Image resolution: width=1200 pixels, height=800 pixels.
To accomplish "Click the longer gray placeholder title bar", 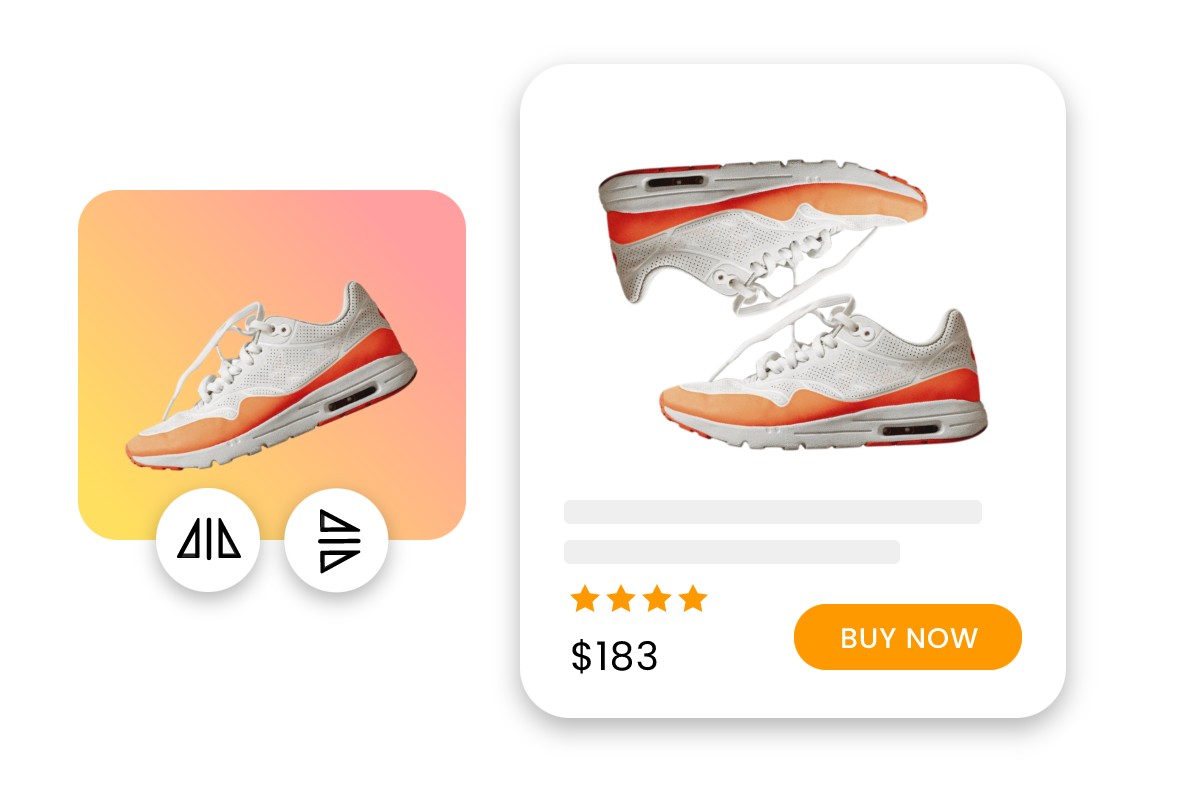I will coord(773,512).
